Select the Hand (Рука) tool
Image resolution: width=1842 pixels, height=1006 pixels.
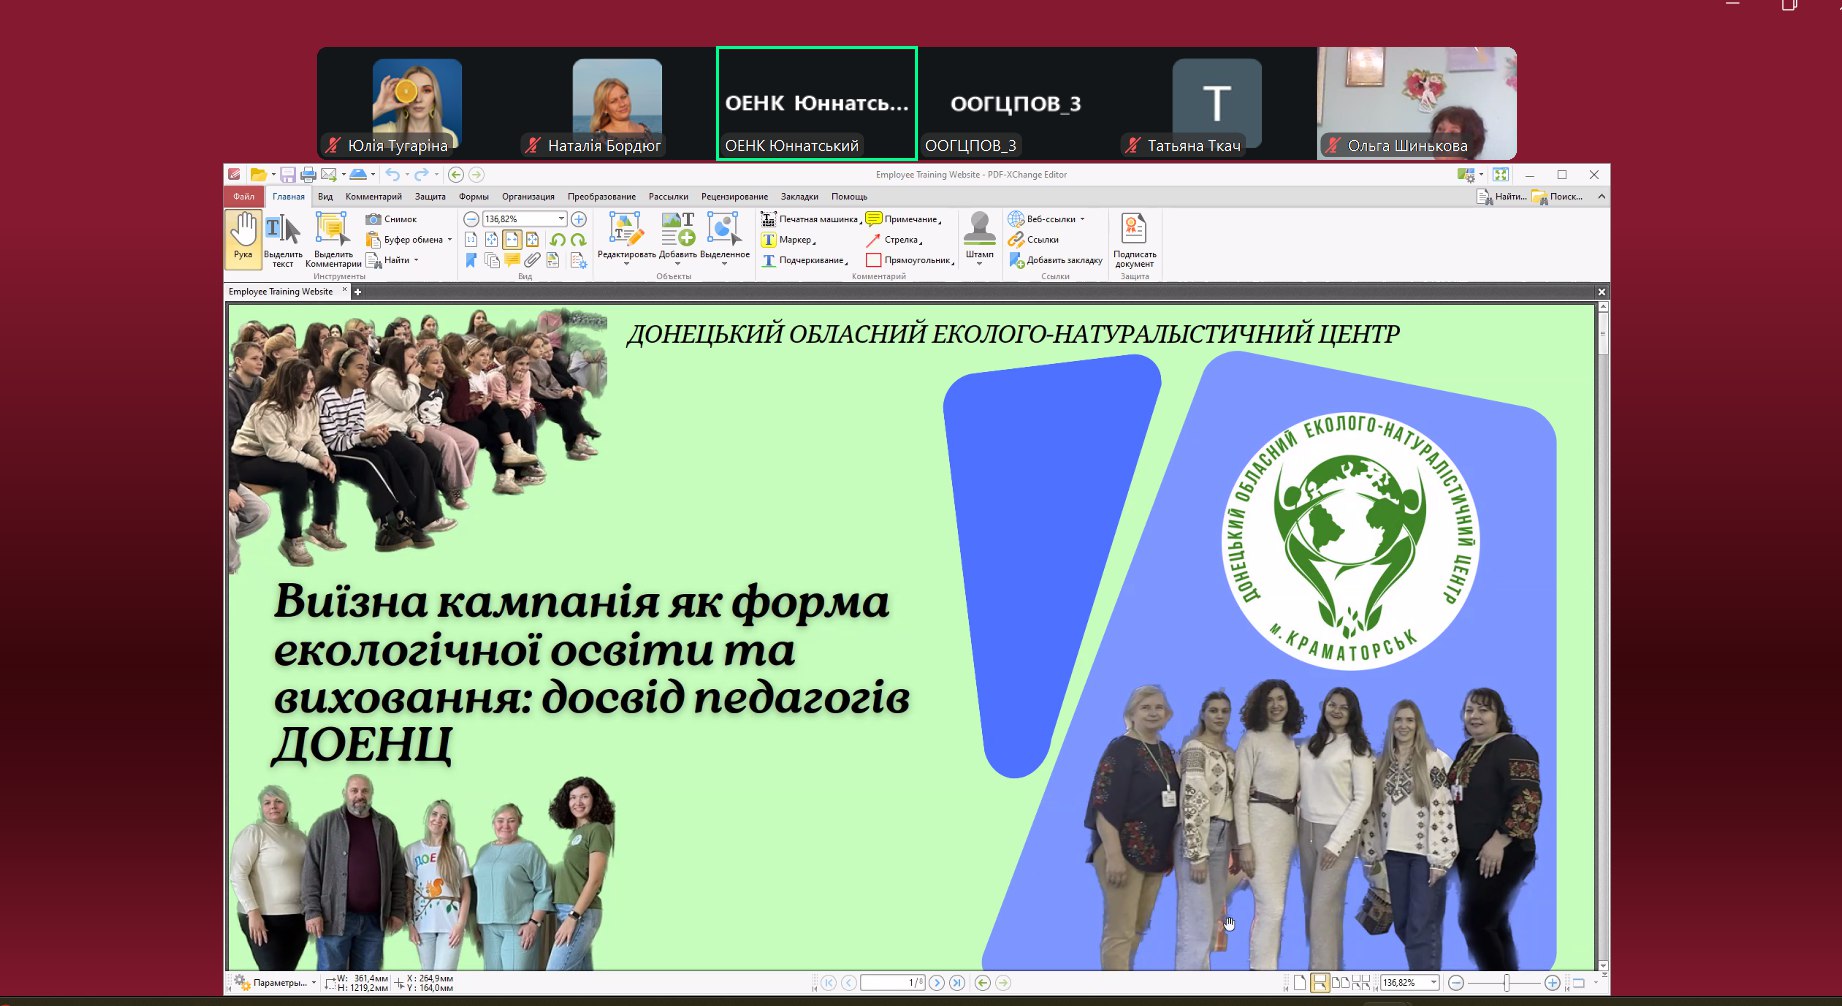243,238
